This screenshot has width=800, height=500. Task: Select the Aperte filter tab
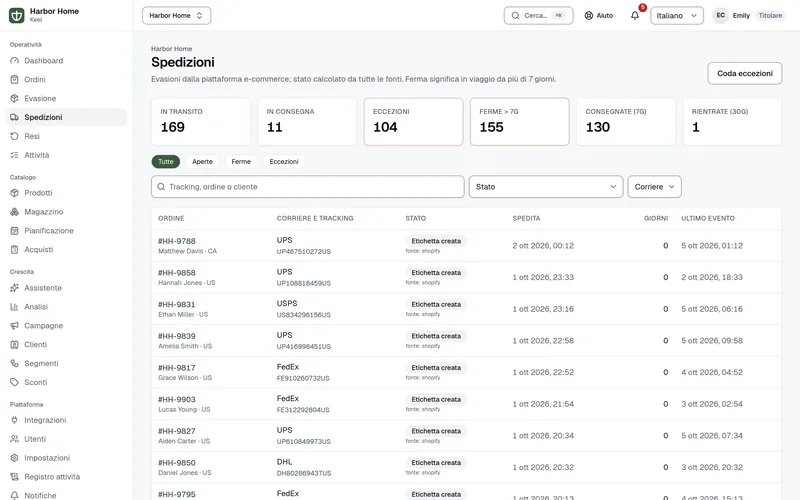tap(203, 162)
